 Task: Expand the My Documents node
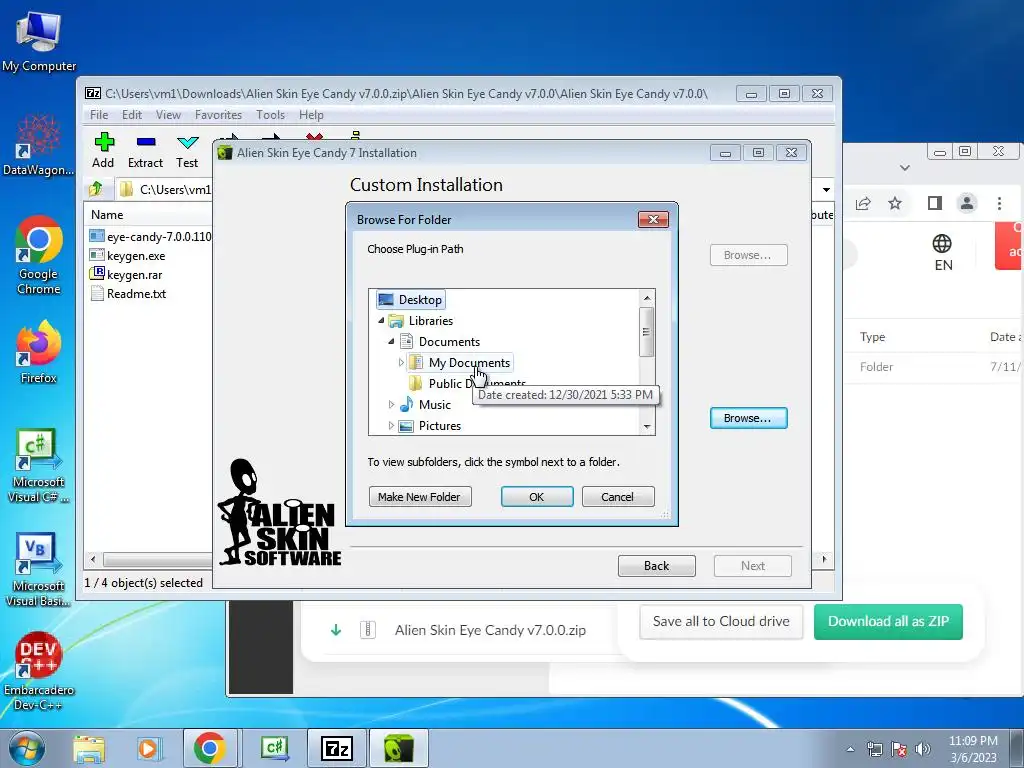pos(401,362)
